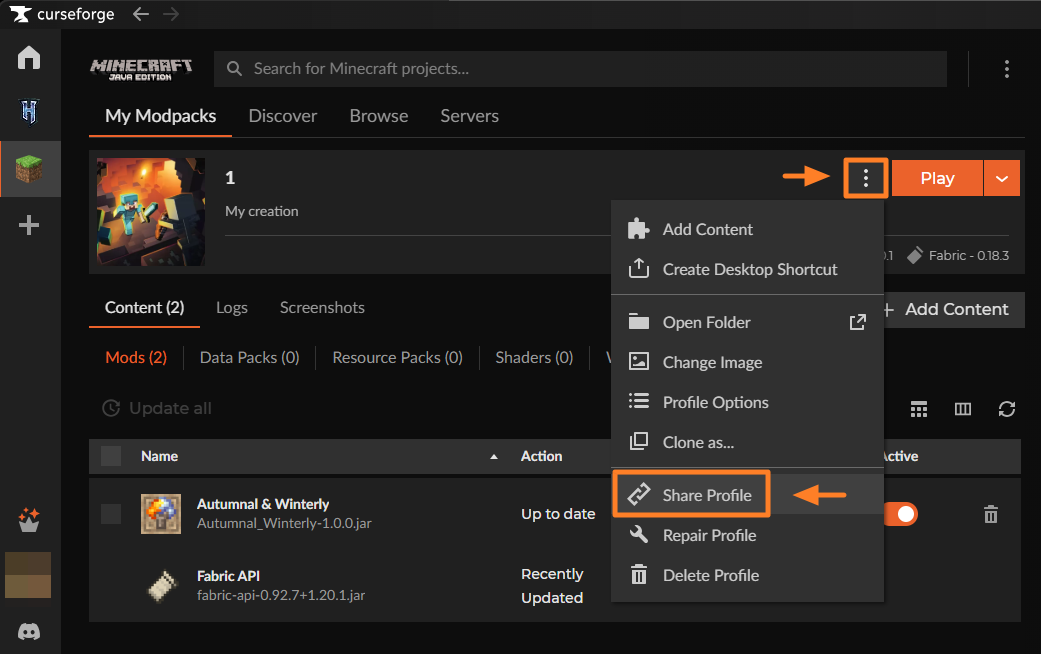Select the Minecraft grass block icon
The image size is (1041, 654).
point(29,169)
